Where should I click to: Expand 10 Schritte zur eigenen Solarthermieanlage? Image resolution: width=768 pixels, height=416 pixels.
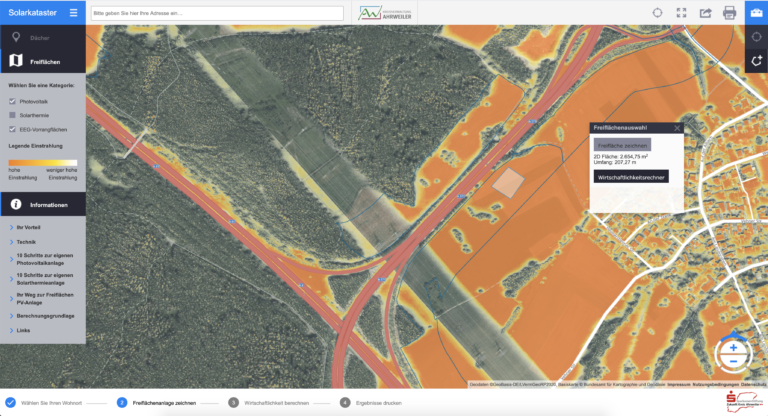[x=43, y=279]
